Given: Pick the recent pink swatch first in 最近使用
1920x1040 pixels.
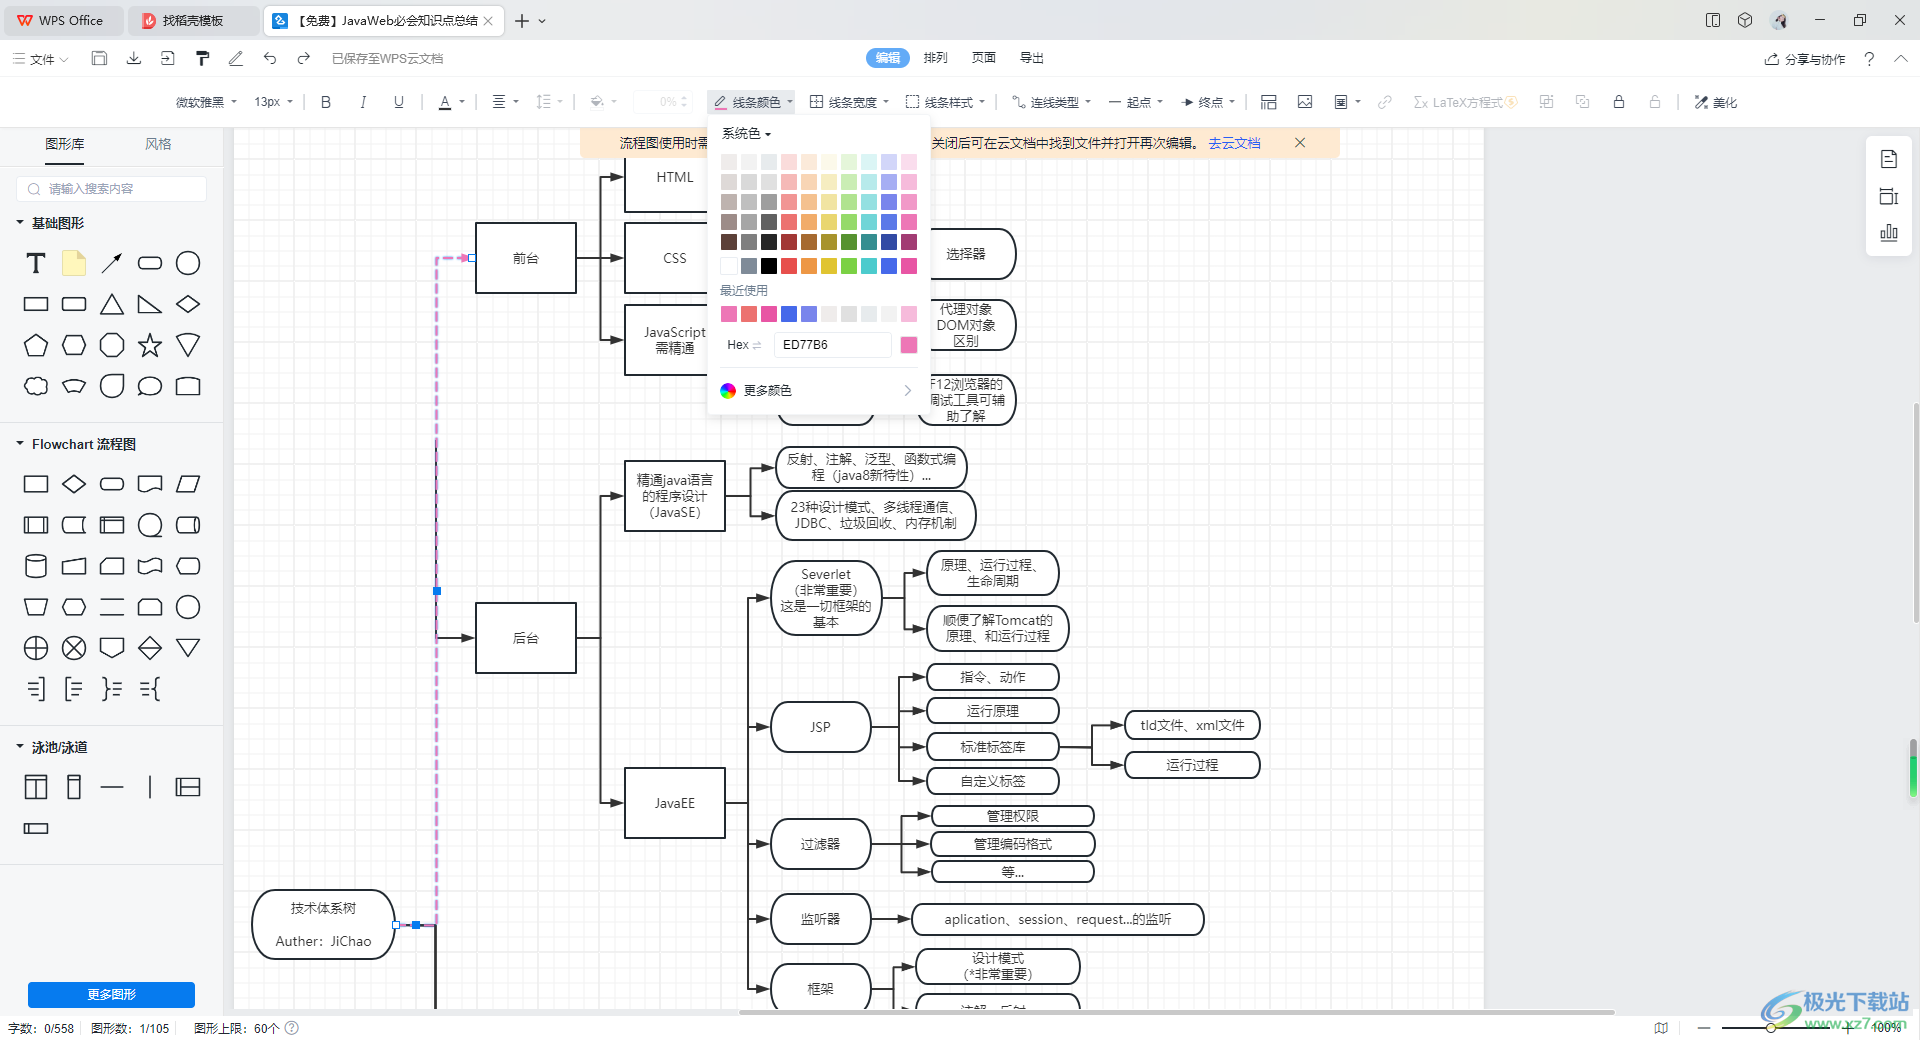Looking at the screenshot, I should 729,314.
